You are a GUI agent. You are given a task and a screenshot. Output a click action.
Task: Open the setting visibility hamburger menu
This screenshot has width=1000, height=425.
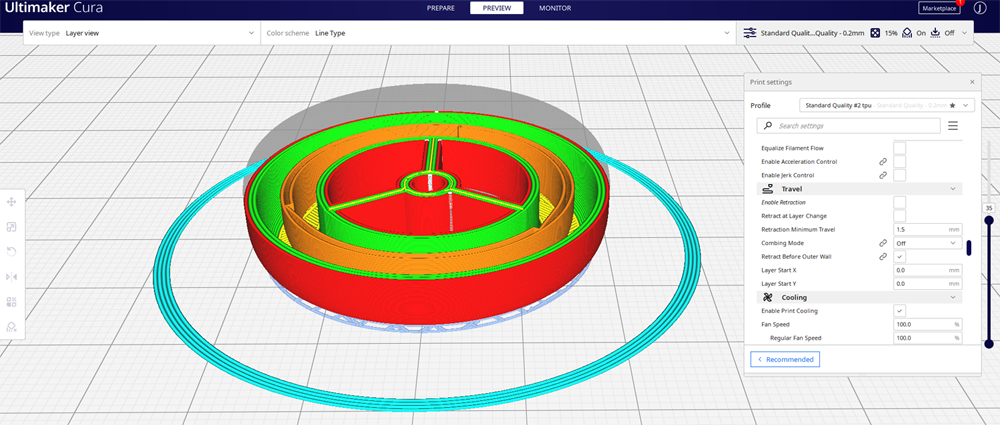pos(953,126)
